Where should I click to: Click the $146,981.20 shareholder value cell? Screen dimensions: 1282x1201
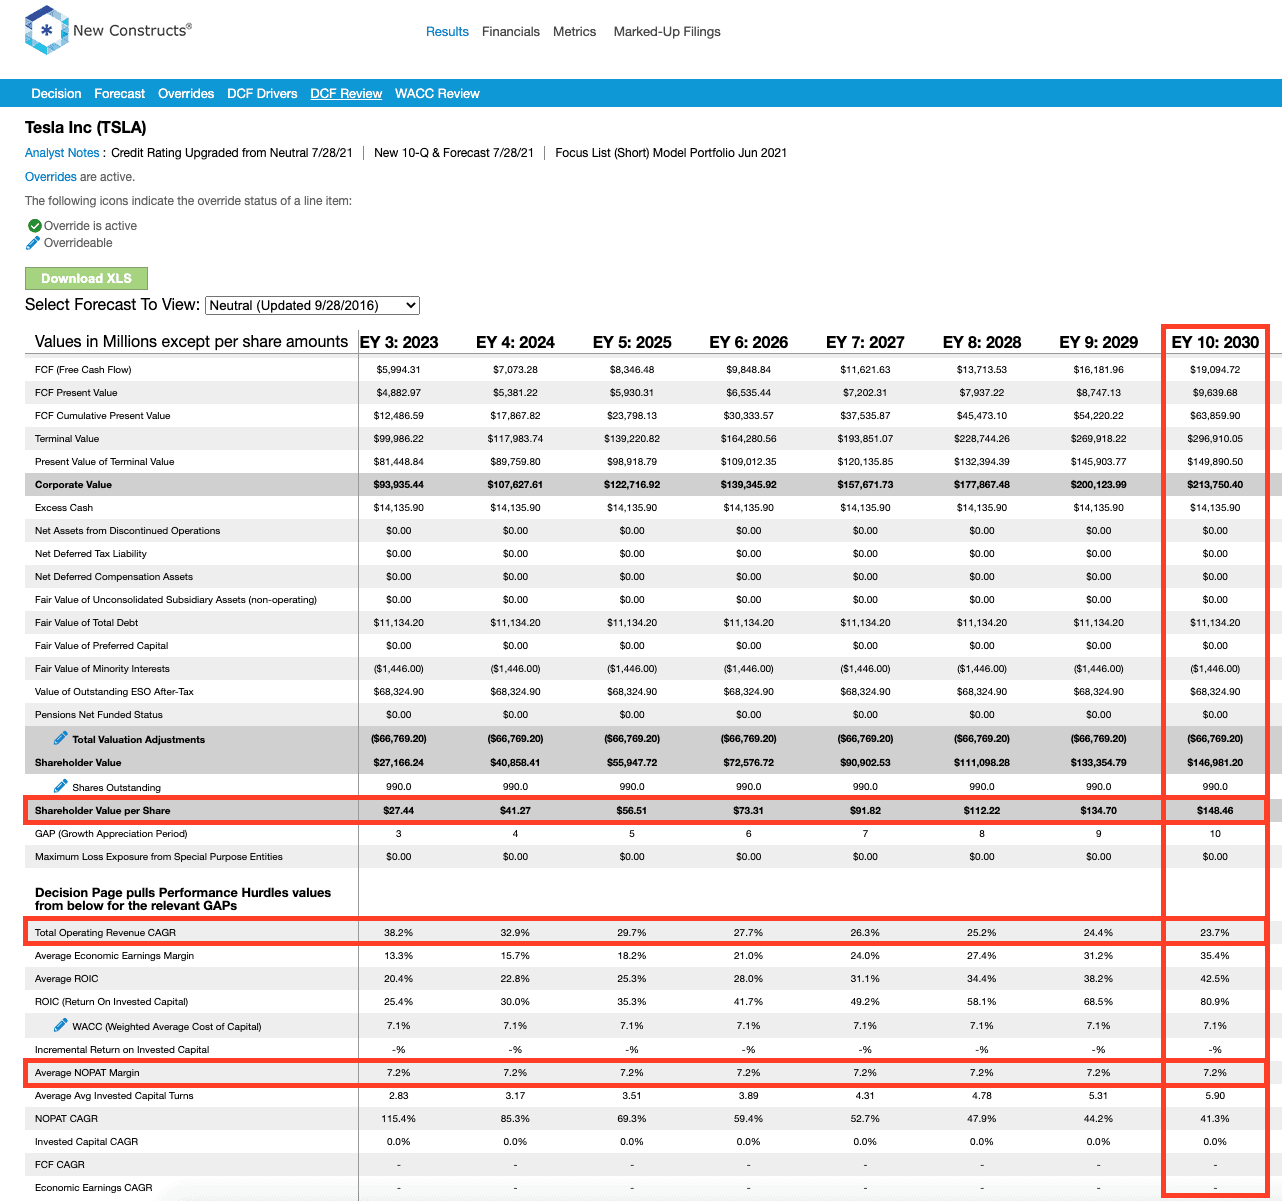click(1215, 763)
